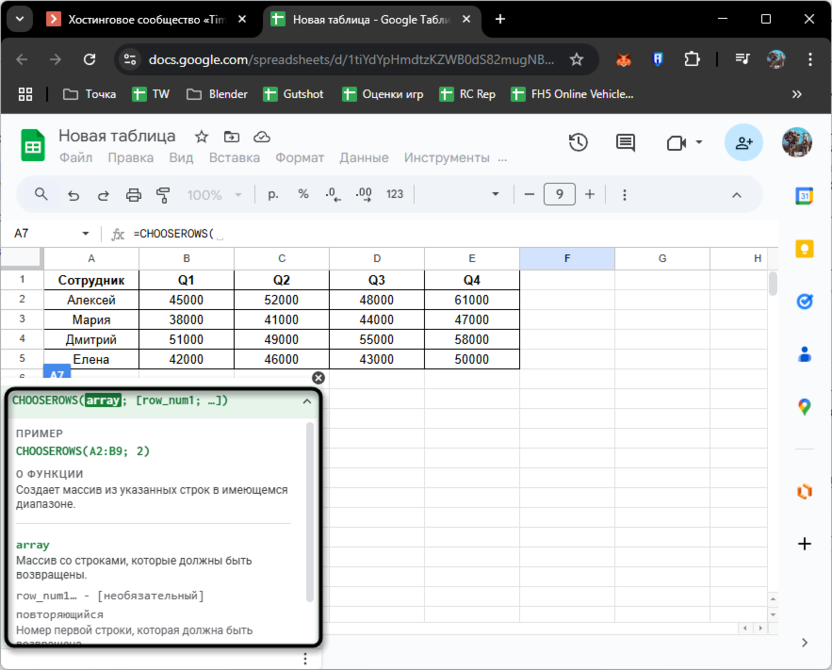The image size is (832, 670).
Task: Close the function help popup
Action: coord(318,378)
